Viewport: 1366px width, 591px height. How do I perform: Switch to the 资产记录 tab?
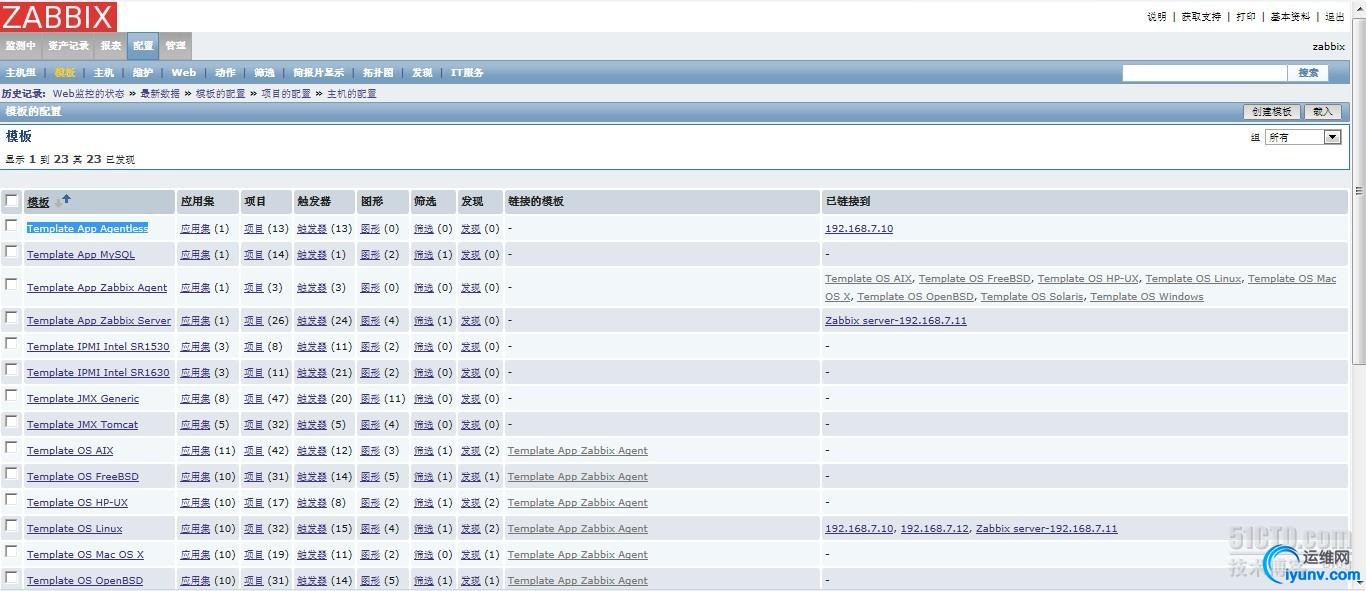pyautogui.click(x=68, y=46)
